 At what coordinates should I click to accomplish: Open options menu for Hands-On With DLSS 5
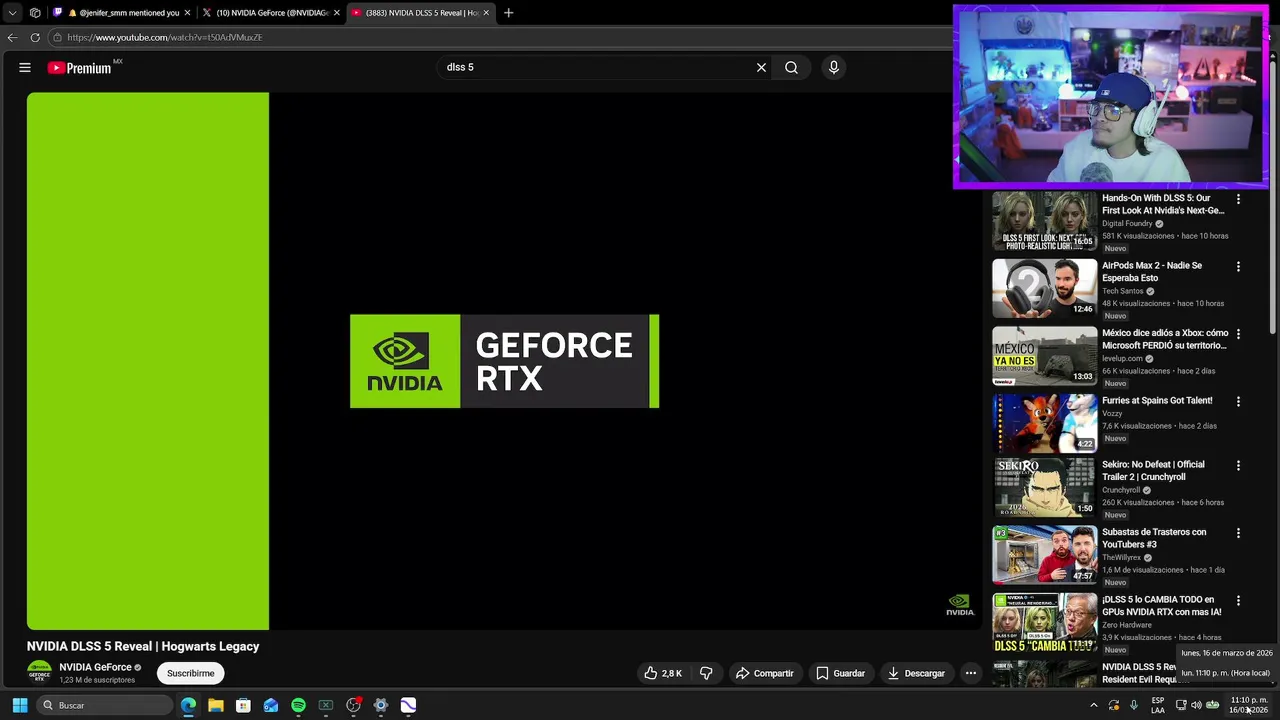[x=1238, y=199]
